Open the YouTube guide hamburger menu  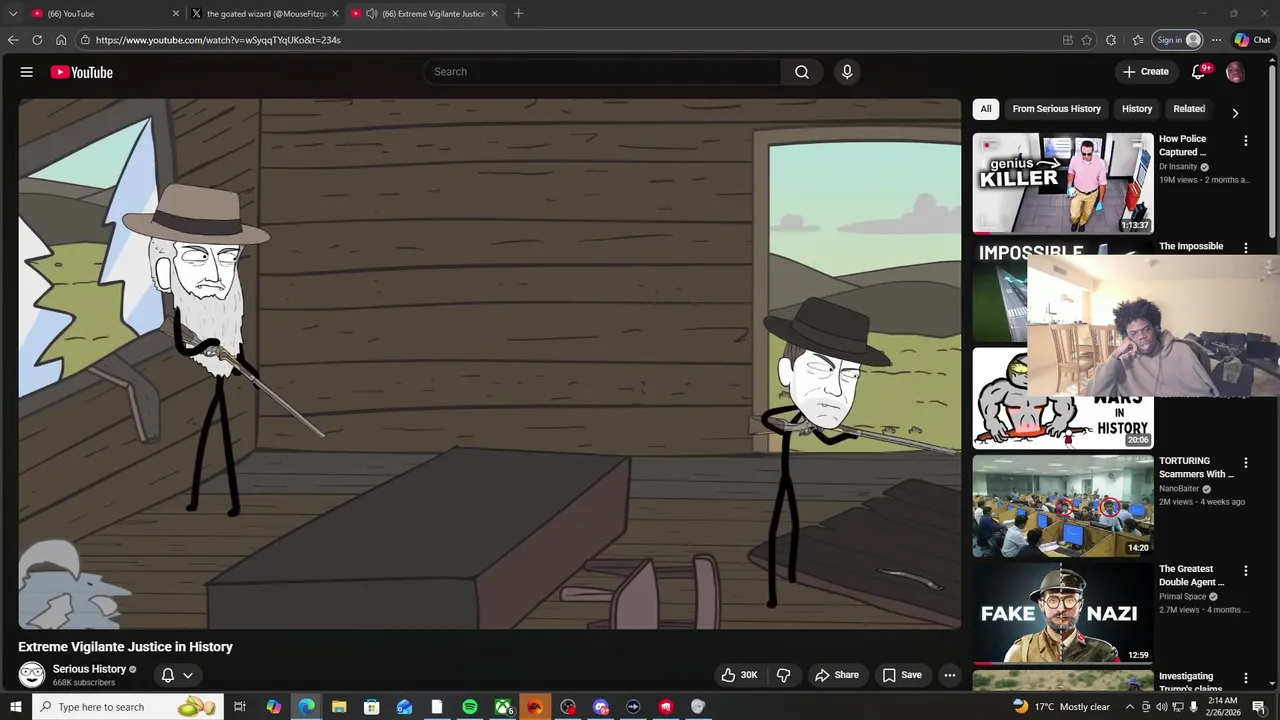pyautogui.click(x=27, y=72)
